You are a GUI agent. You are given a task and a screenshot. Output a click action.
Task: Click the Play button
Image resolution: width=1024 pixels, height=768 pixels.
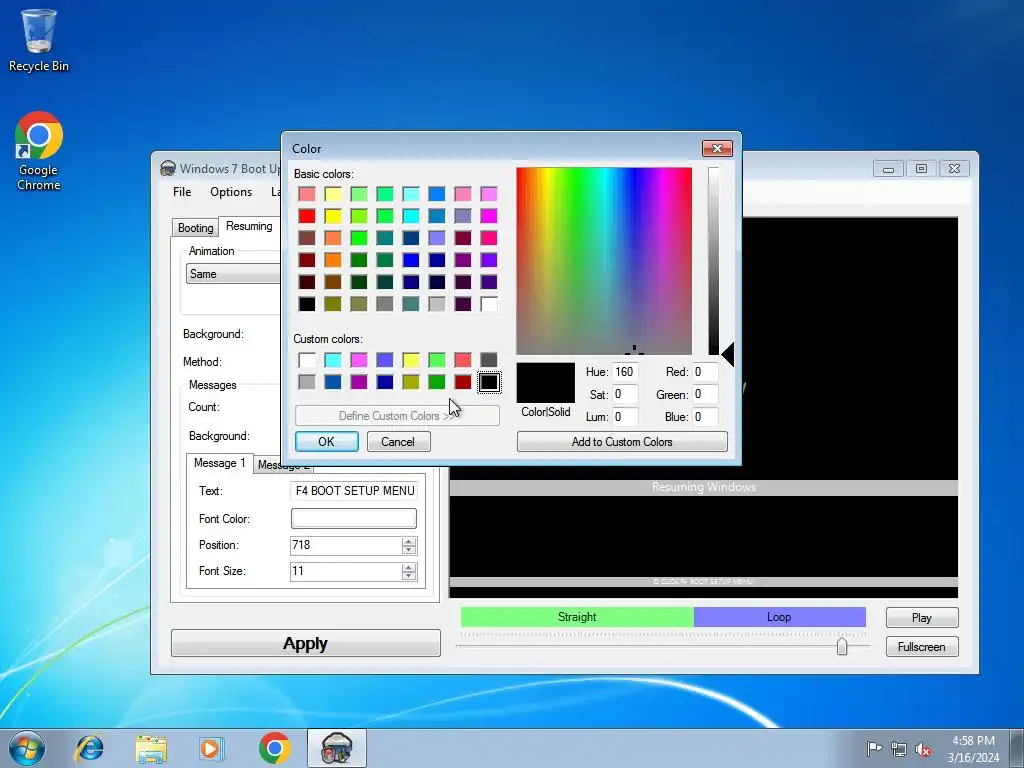922,618
